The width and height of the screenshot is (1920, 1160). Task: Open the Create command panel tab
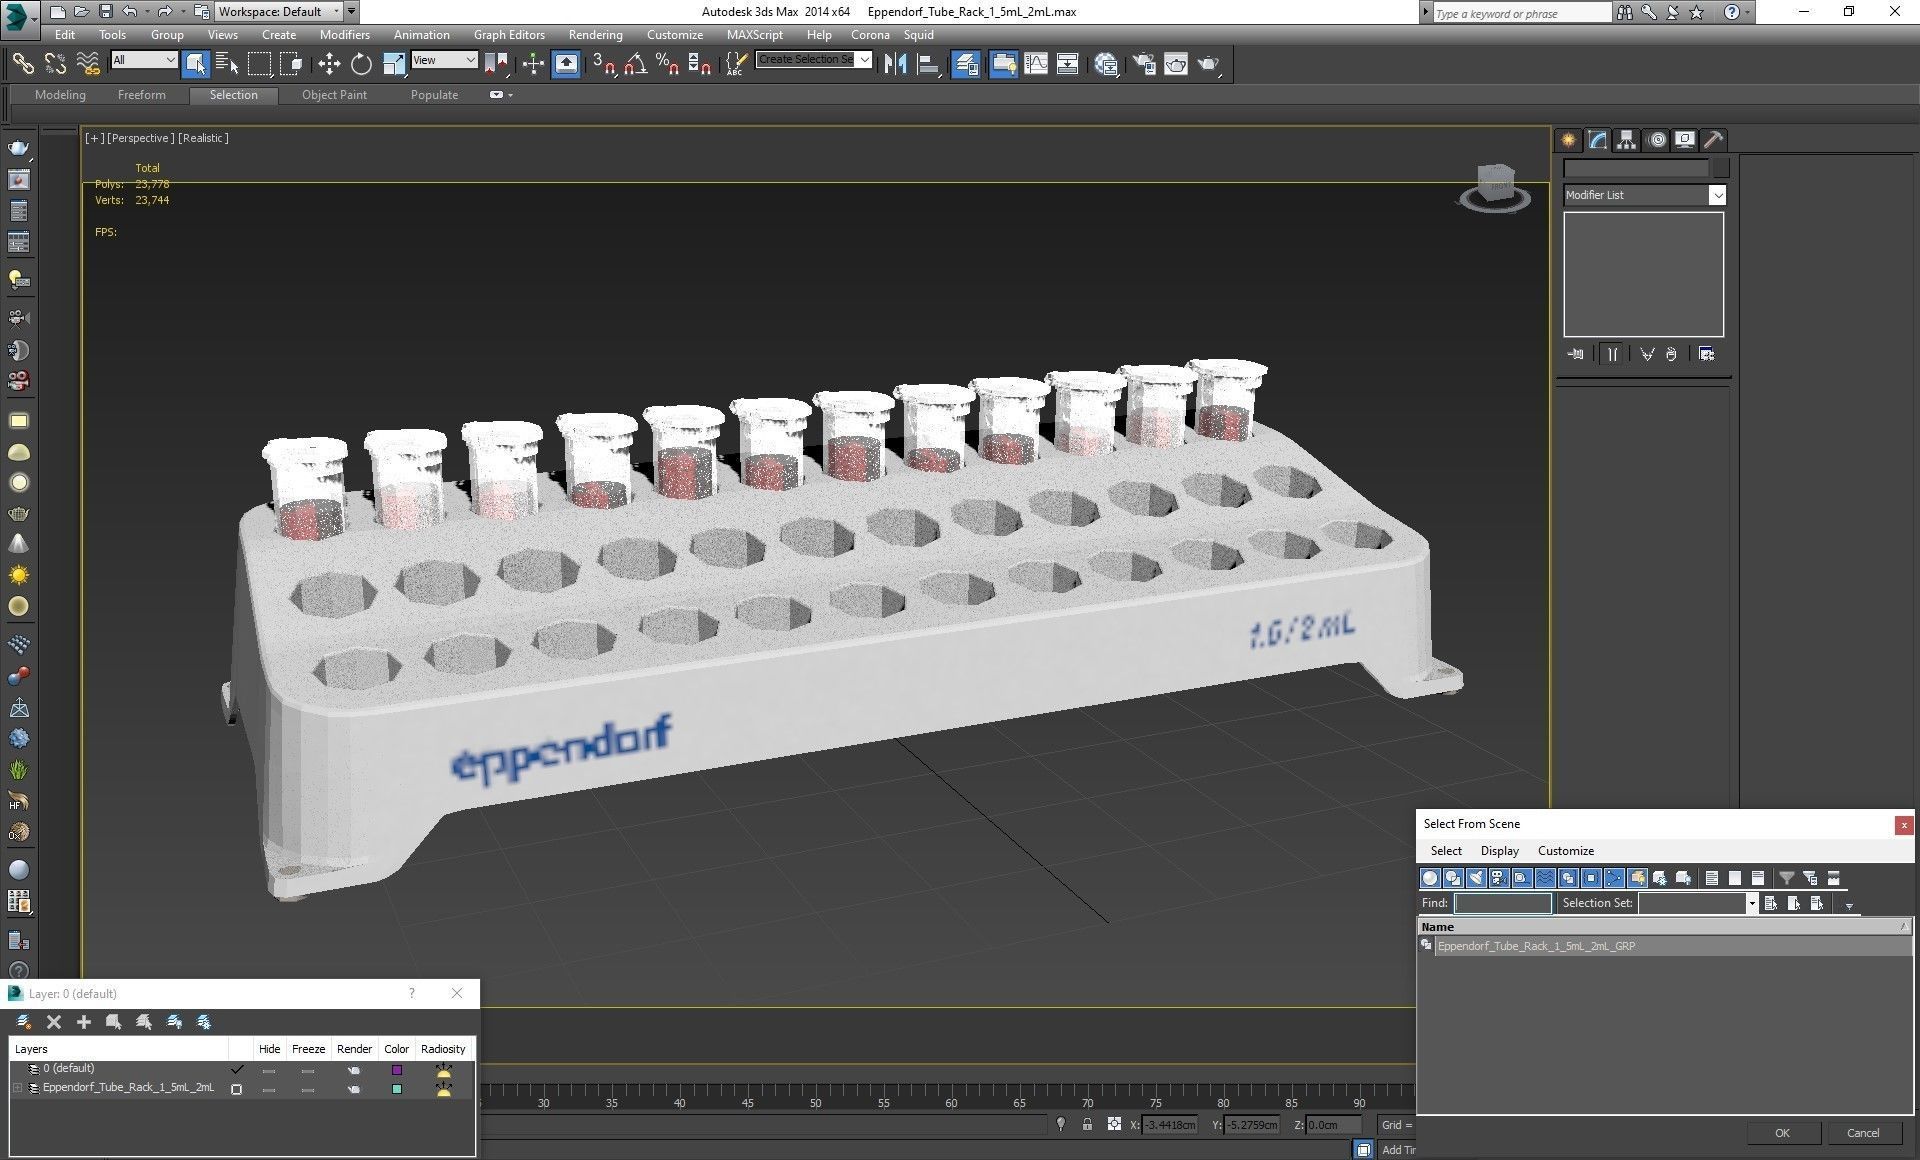click(1568, 140)
